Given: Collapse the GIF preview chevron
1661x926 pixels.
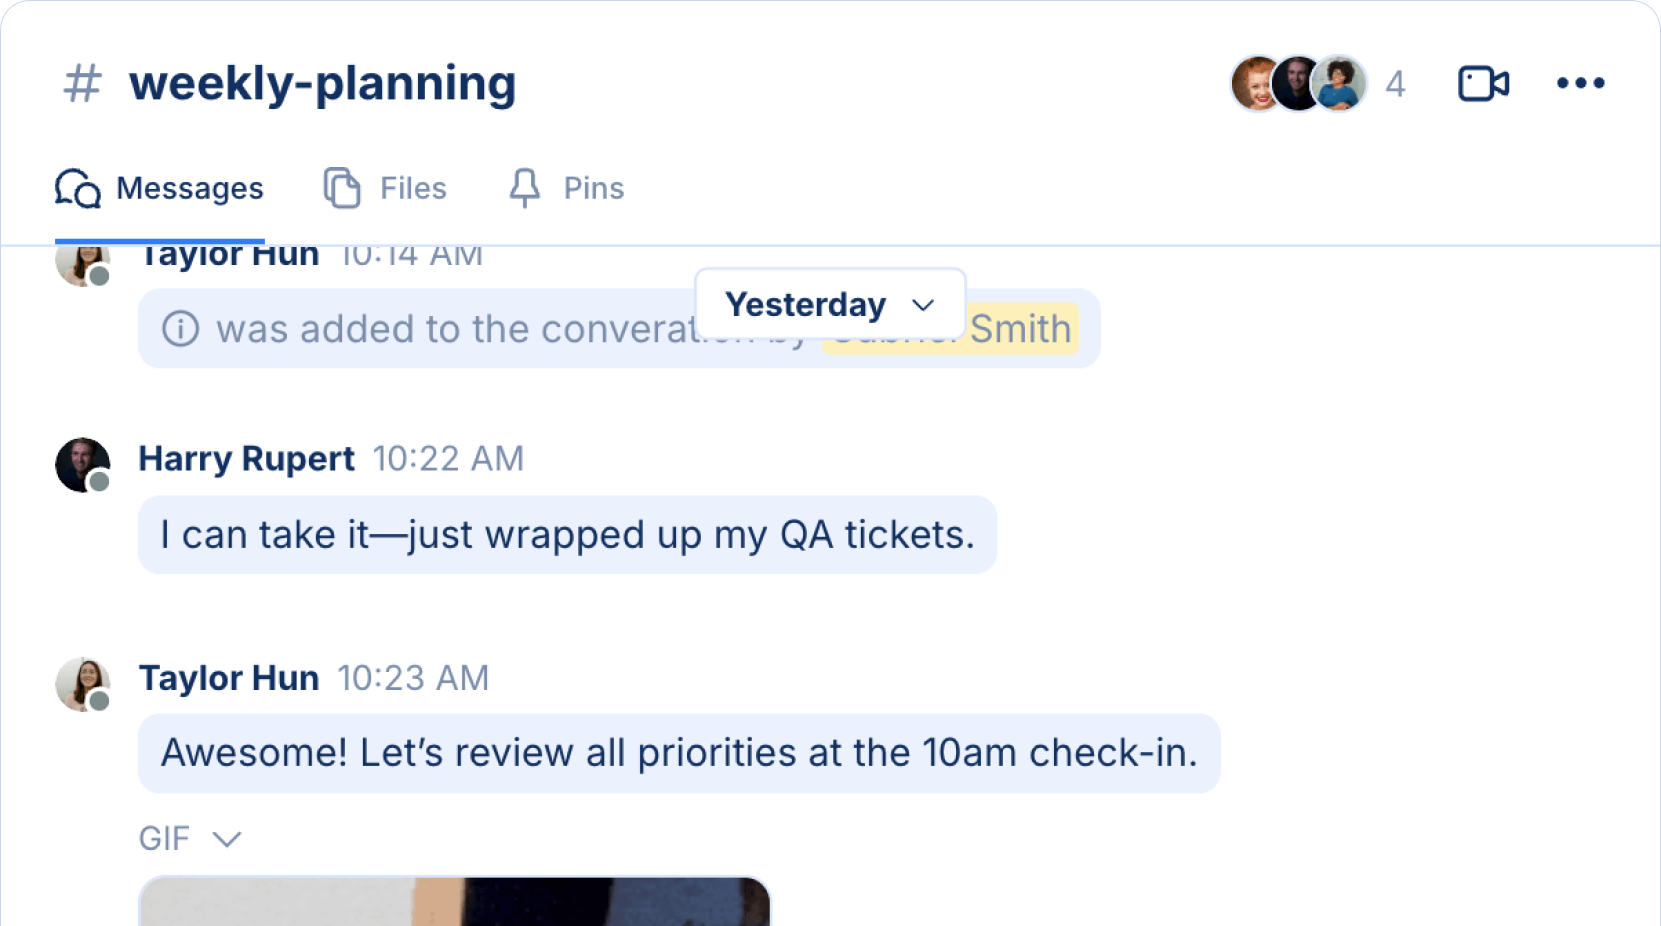Looking at the screenshot, I should click(x=227, y=838).
